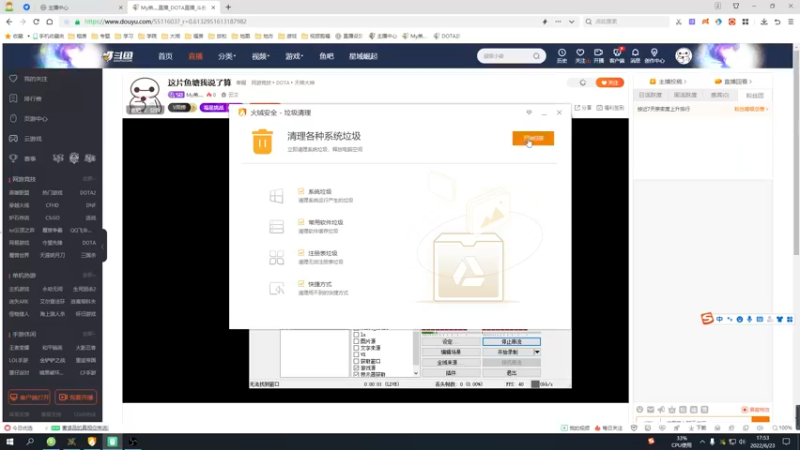Open 星域崛起 navigation item

(363, 56)
